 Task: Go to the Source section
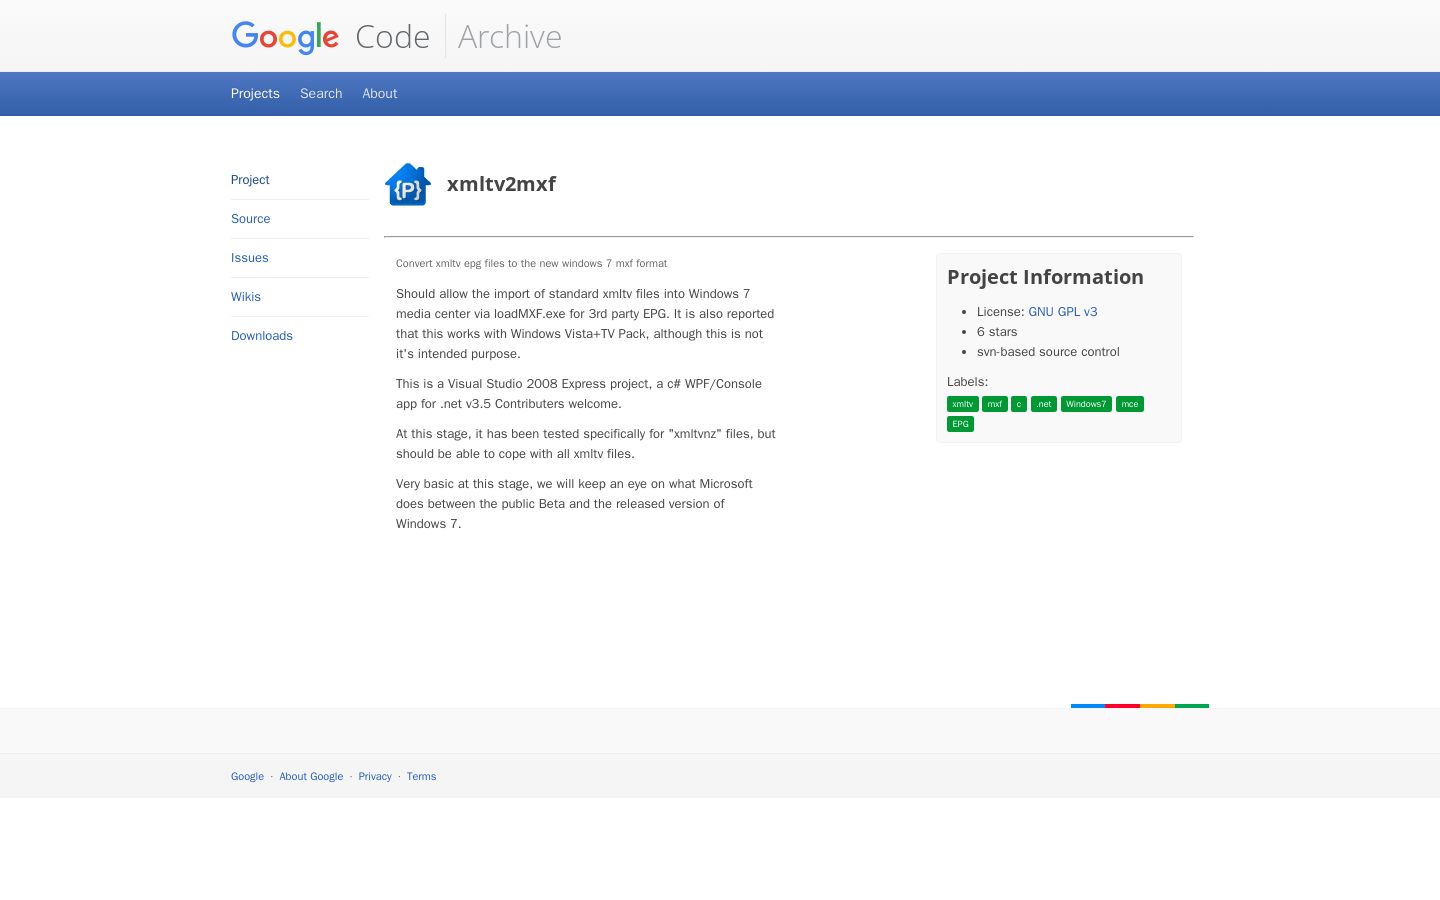251,219
